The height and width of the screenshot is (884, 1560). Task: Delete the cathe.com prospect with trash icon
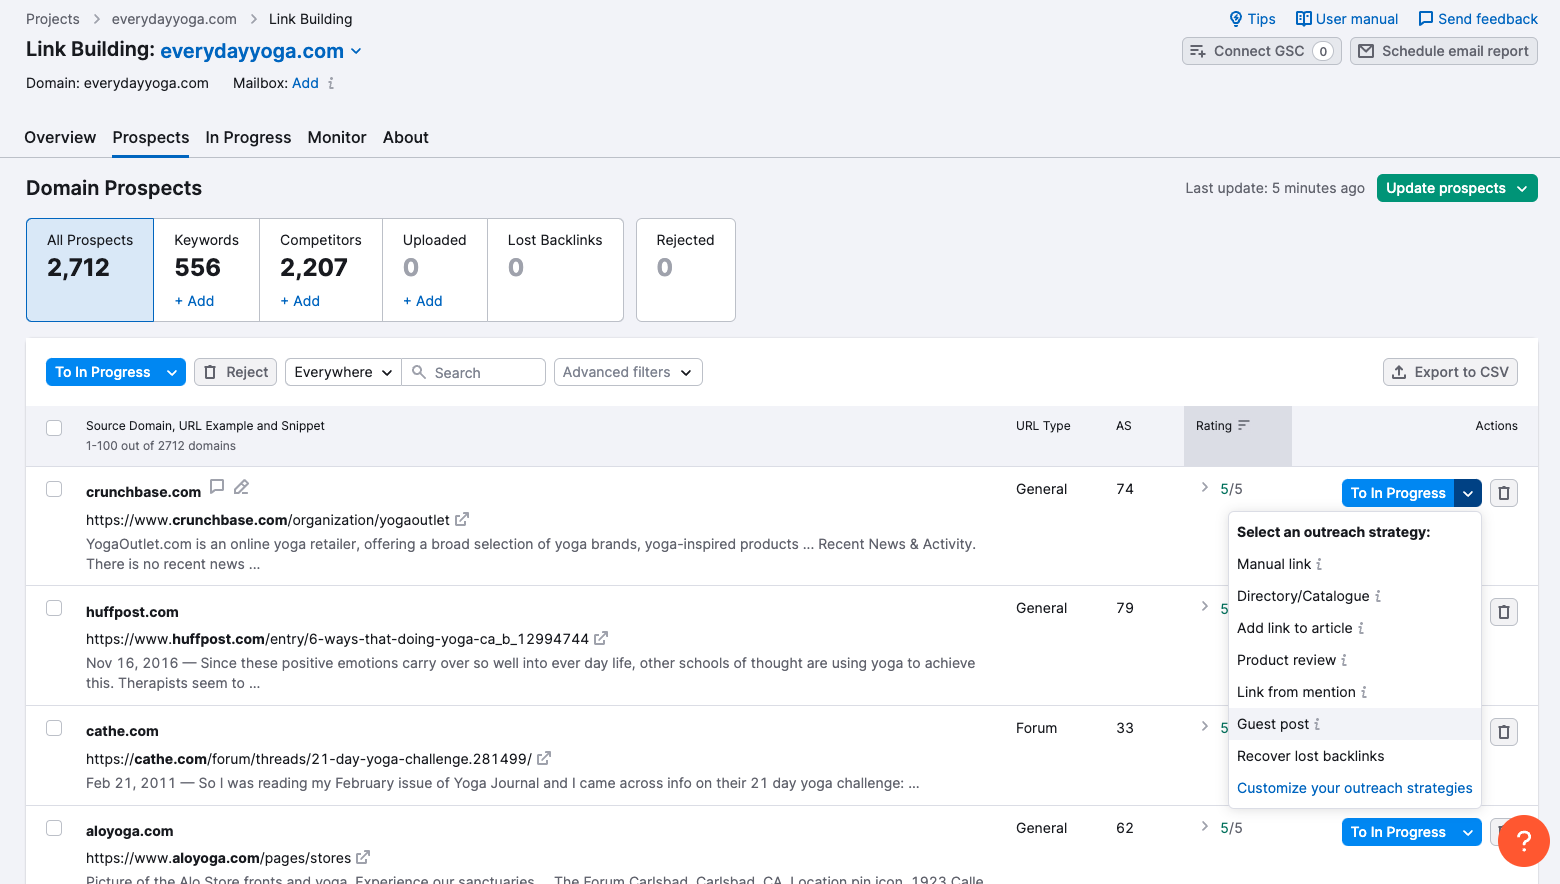click(1504, 732)
